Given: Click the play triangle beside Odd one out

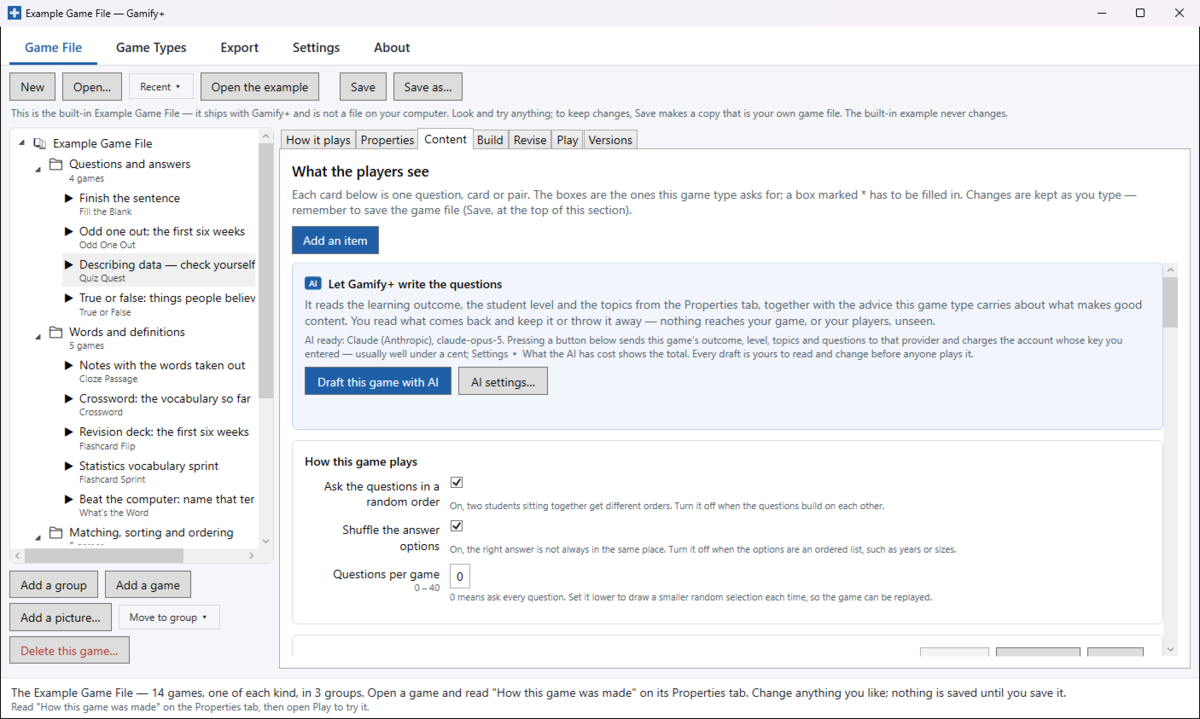Looking at the screenshot, I should pyautogui.click(x=69, y=231).
